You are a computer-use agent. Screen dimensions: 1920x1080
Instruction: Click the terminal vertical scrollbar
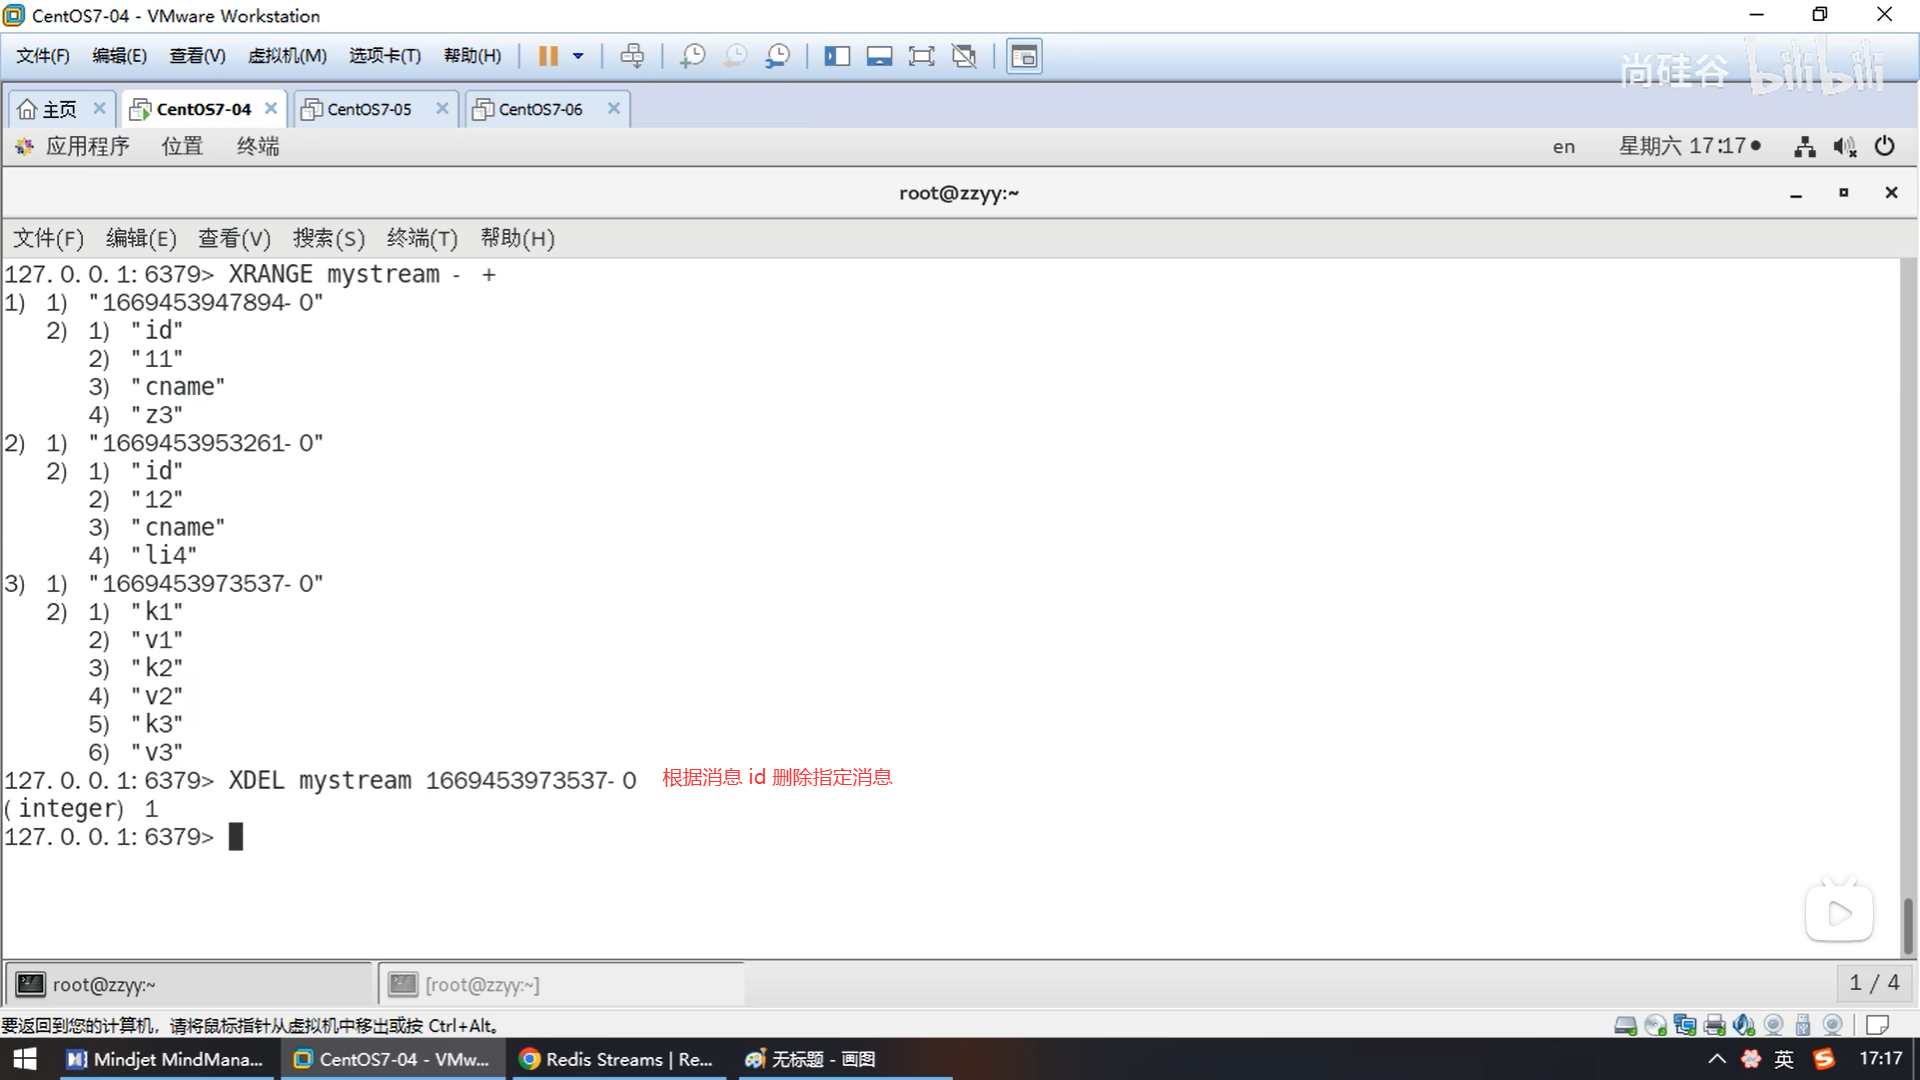[x=1908, y=924]
